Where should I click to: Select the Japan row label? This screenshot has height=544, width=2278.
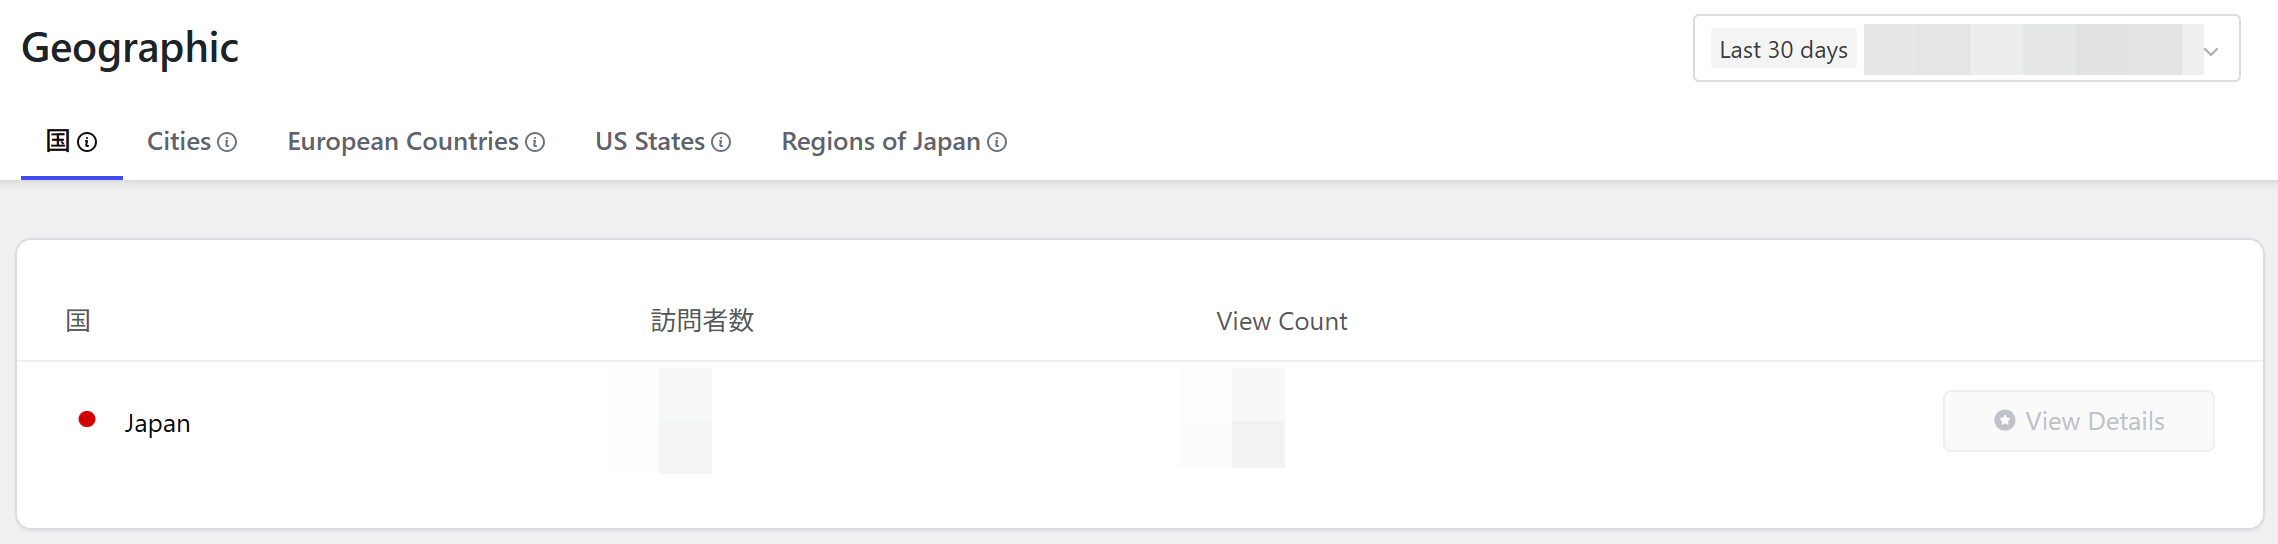coord(157,423)
